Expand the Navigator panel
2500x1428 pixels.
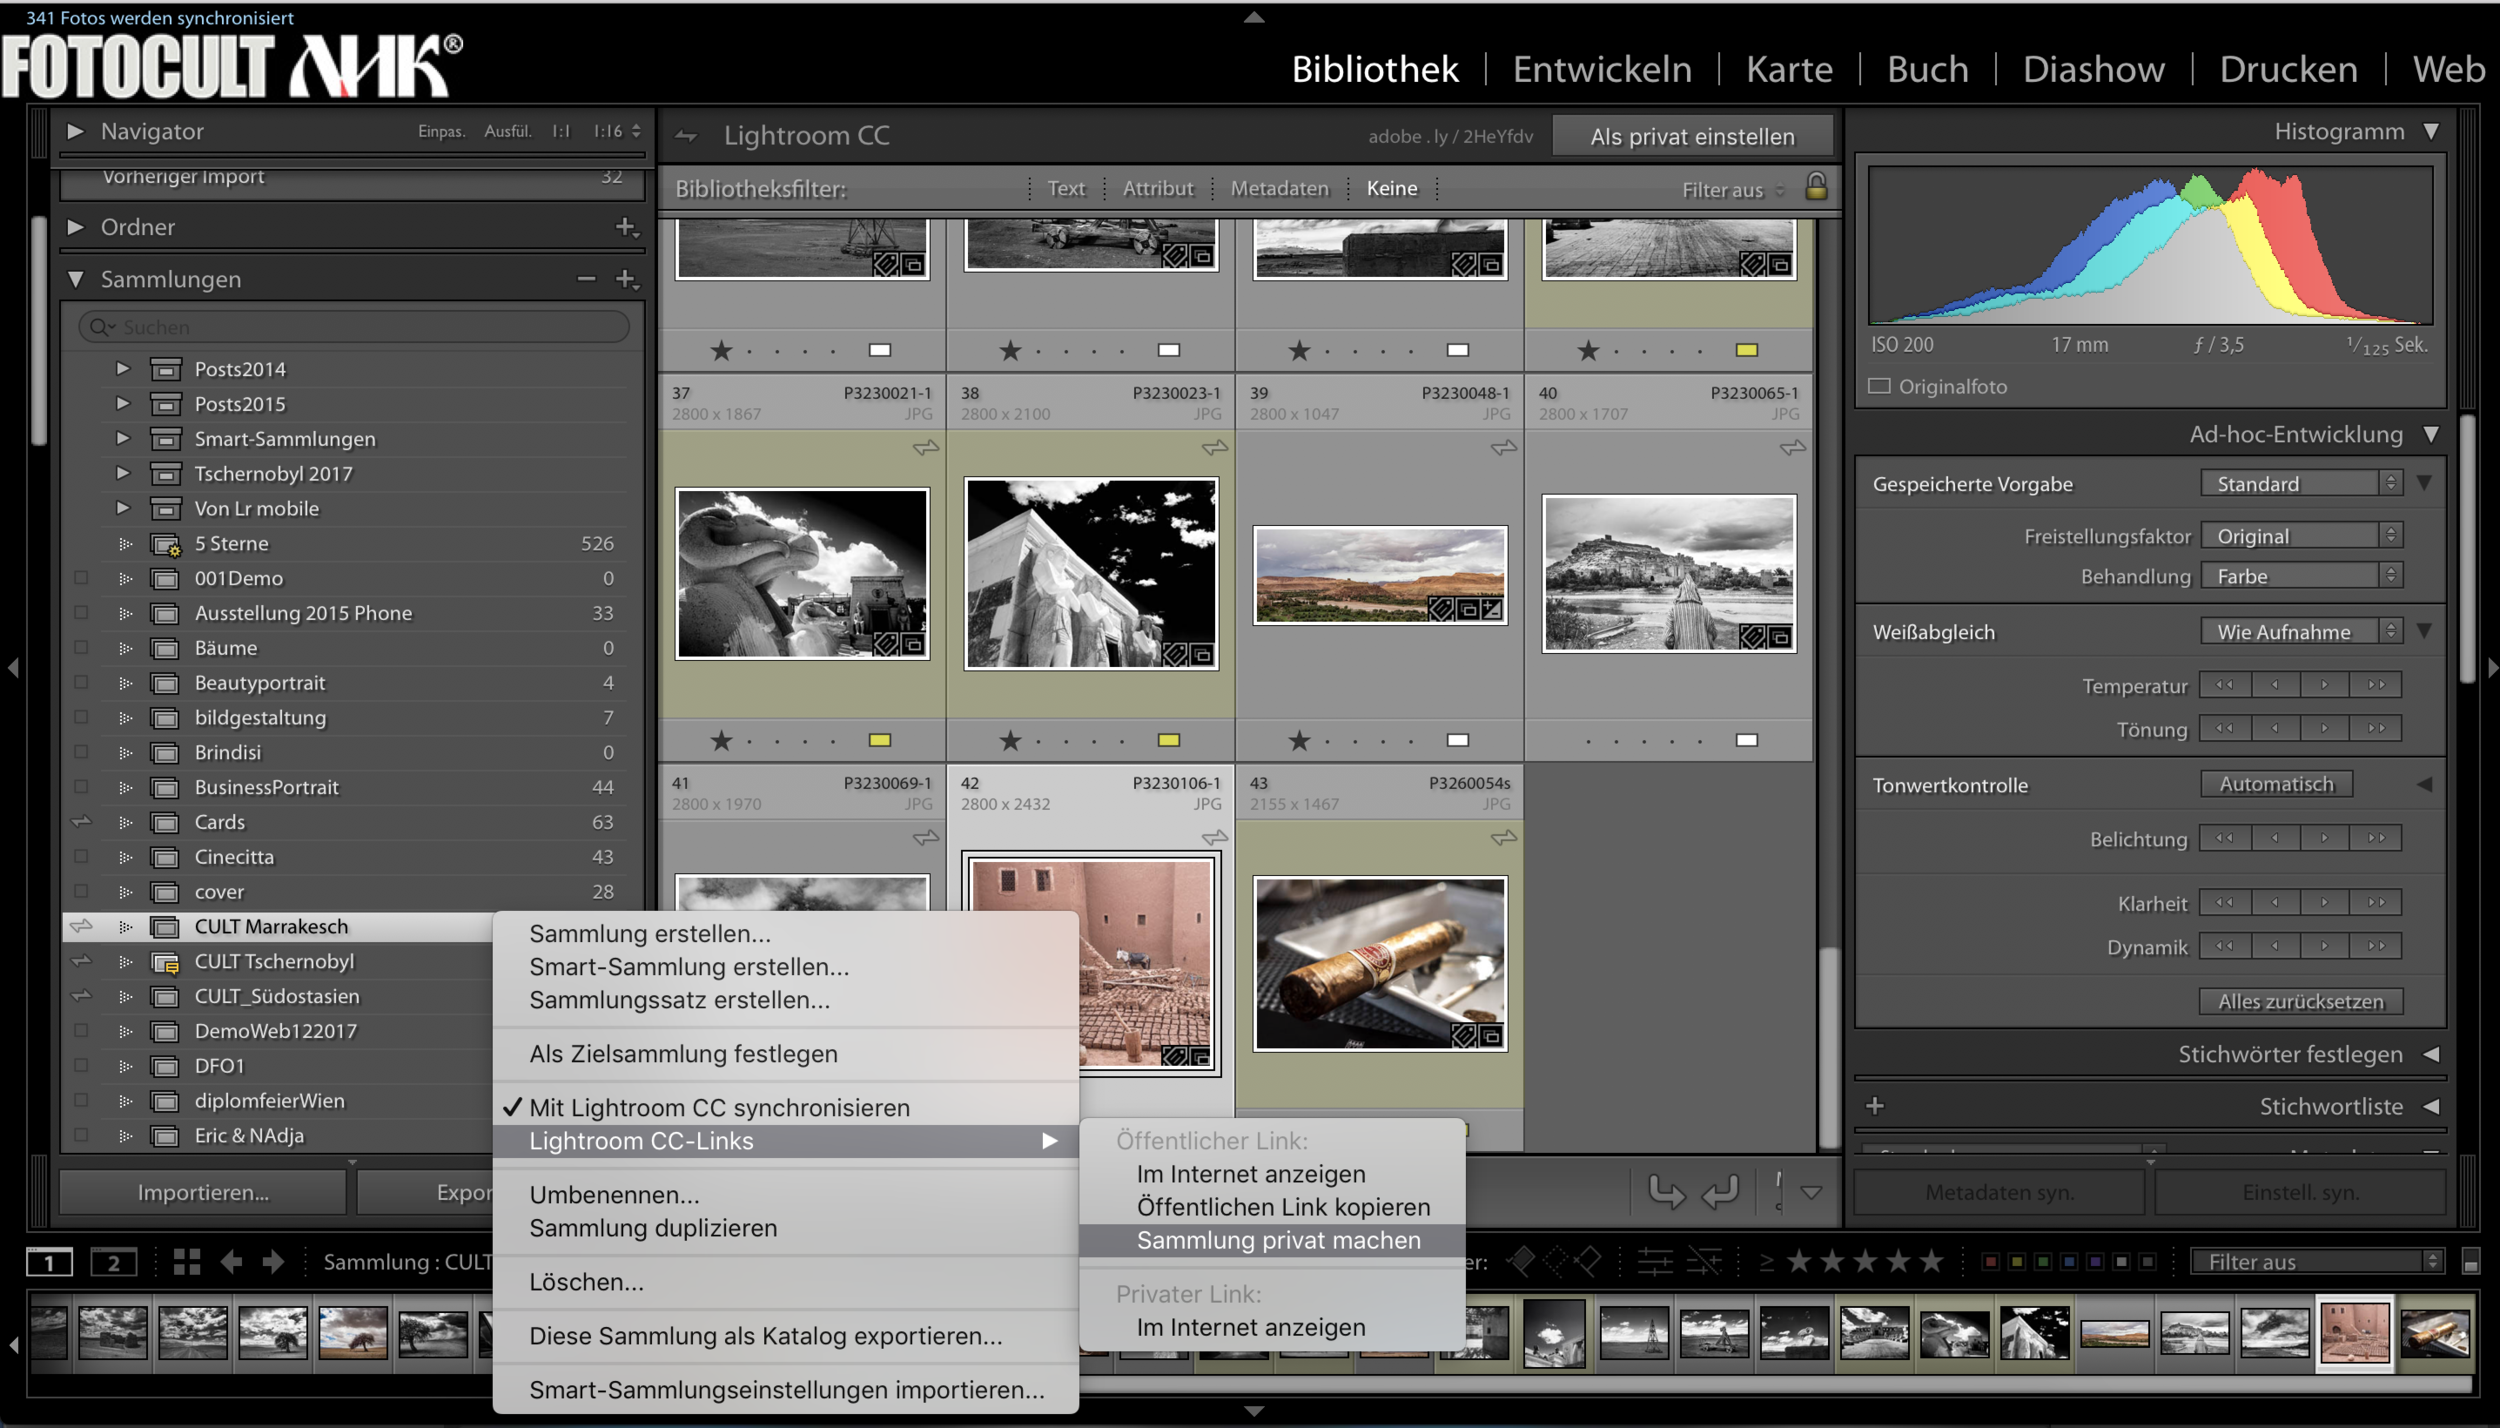(75, 131)
